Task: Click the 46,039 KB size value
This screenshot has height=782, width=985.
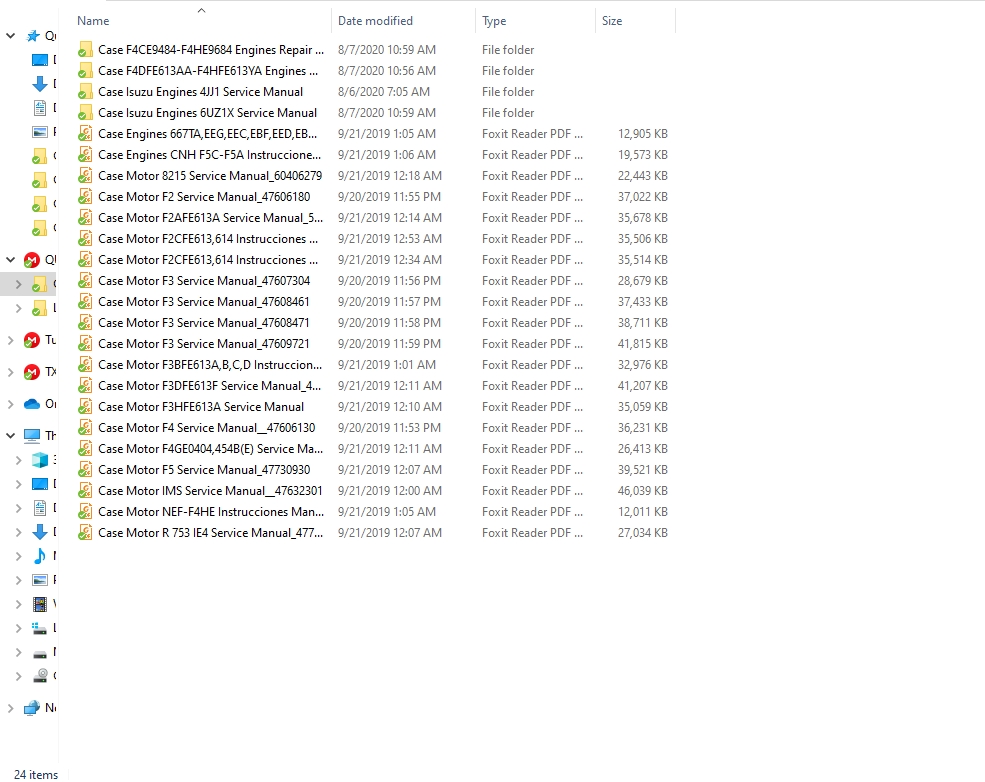Action: (643, 491)
